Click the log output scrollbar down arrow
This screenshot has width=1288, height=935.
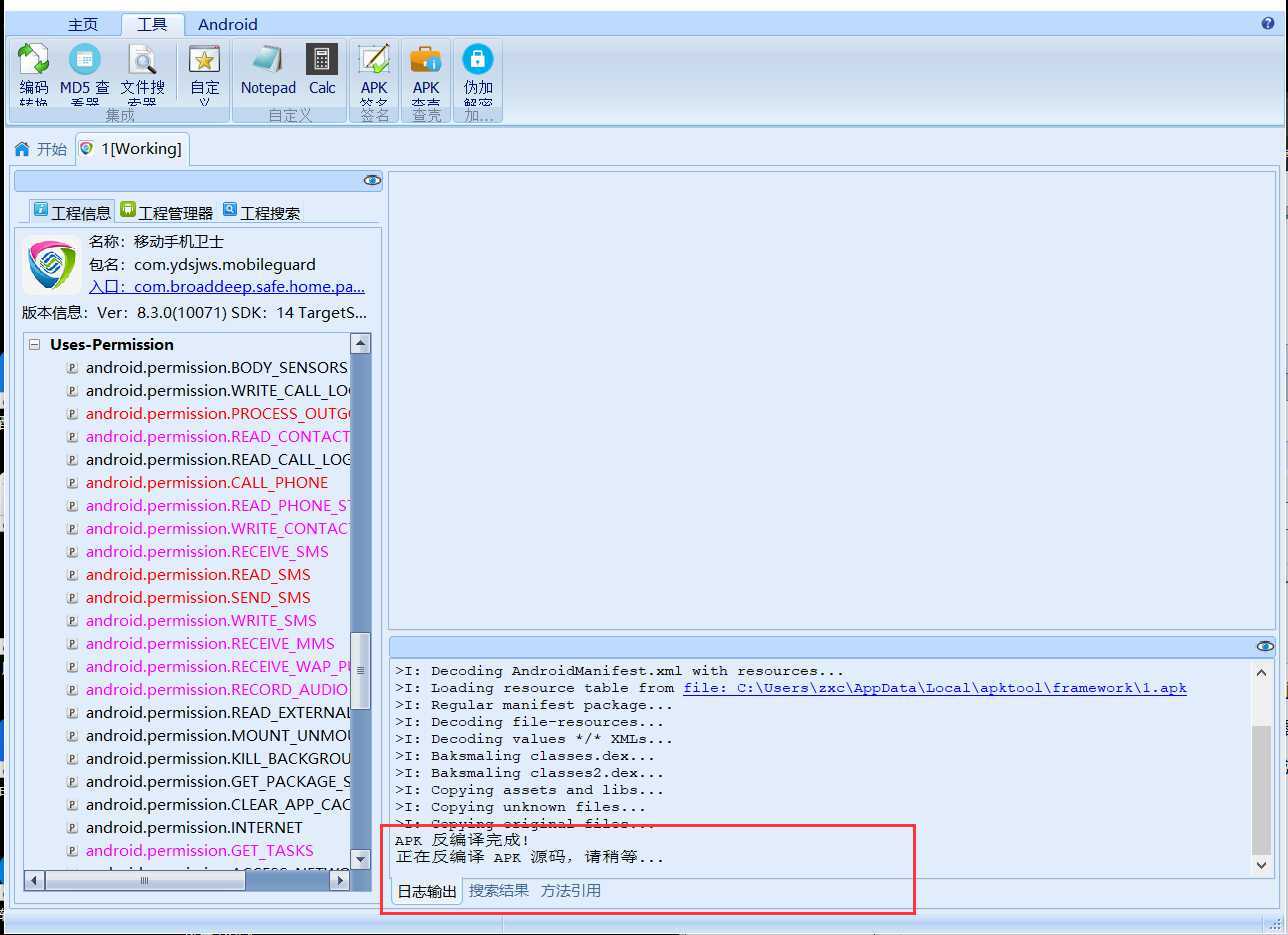[x=1261, y=865]
